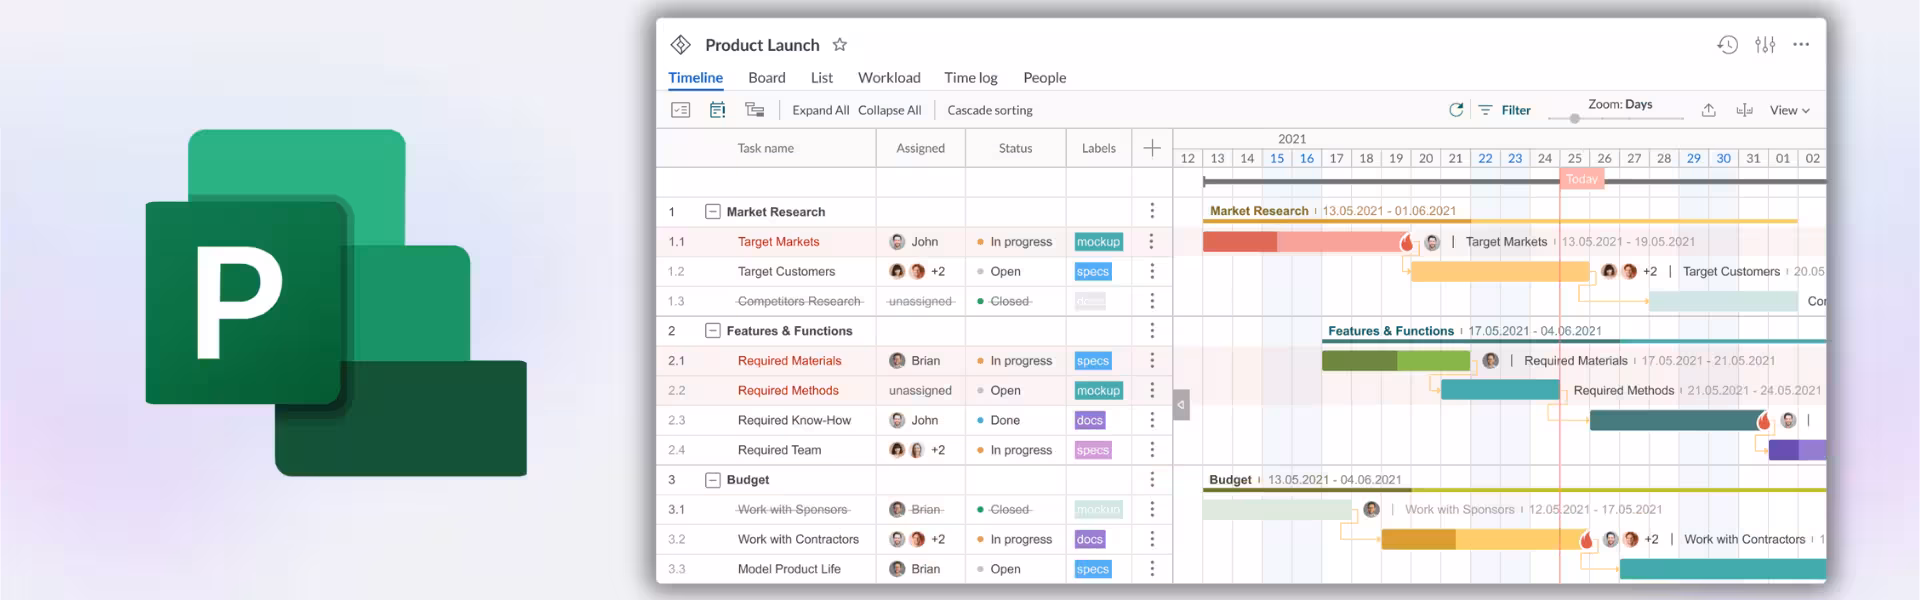The width and height of the screenshot is (1920, 600).
Task: Collapse the Features & Functions group
Action: pos(713,331)
